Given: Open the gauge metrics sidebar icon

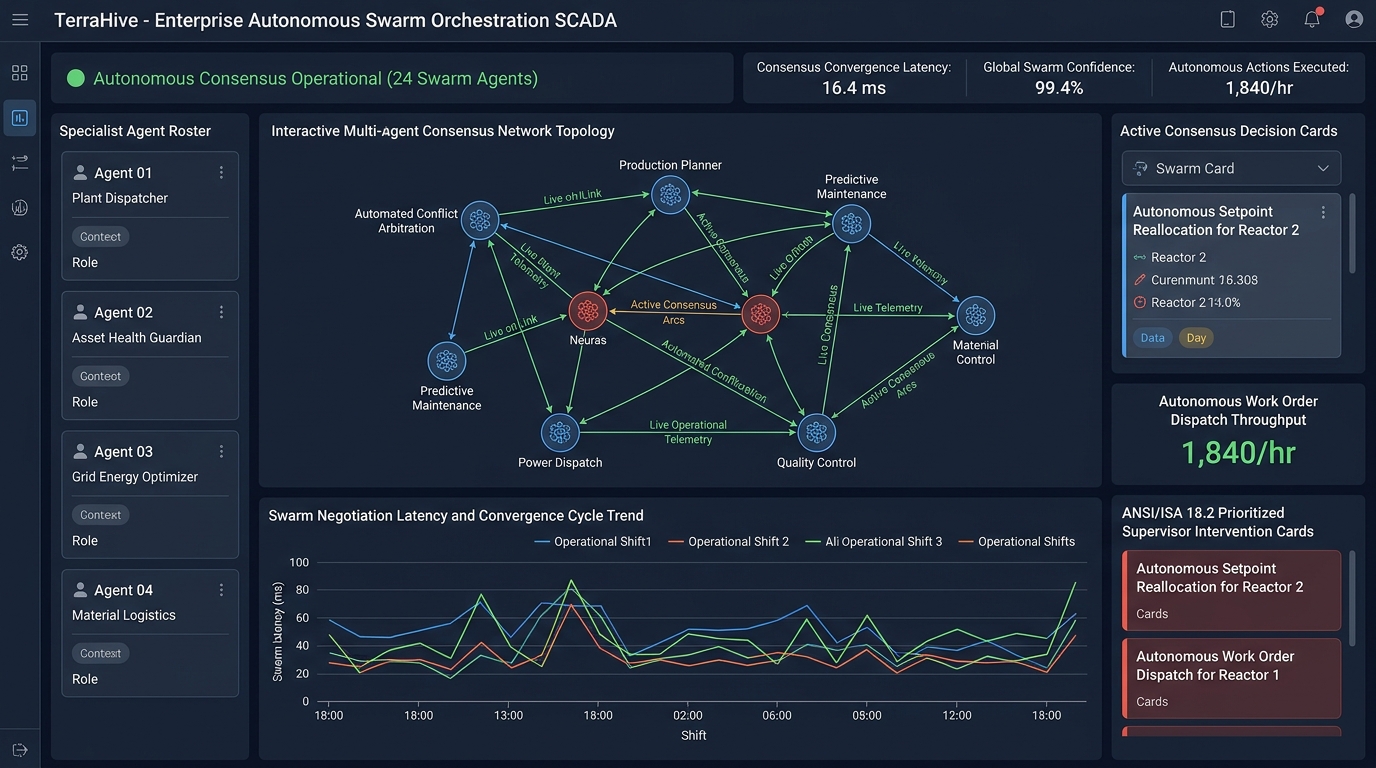Looking at the screenshot, I should pyautogui.click(x=20, y=208).
